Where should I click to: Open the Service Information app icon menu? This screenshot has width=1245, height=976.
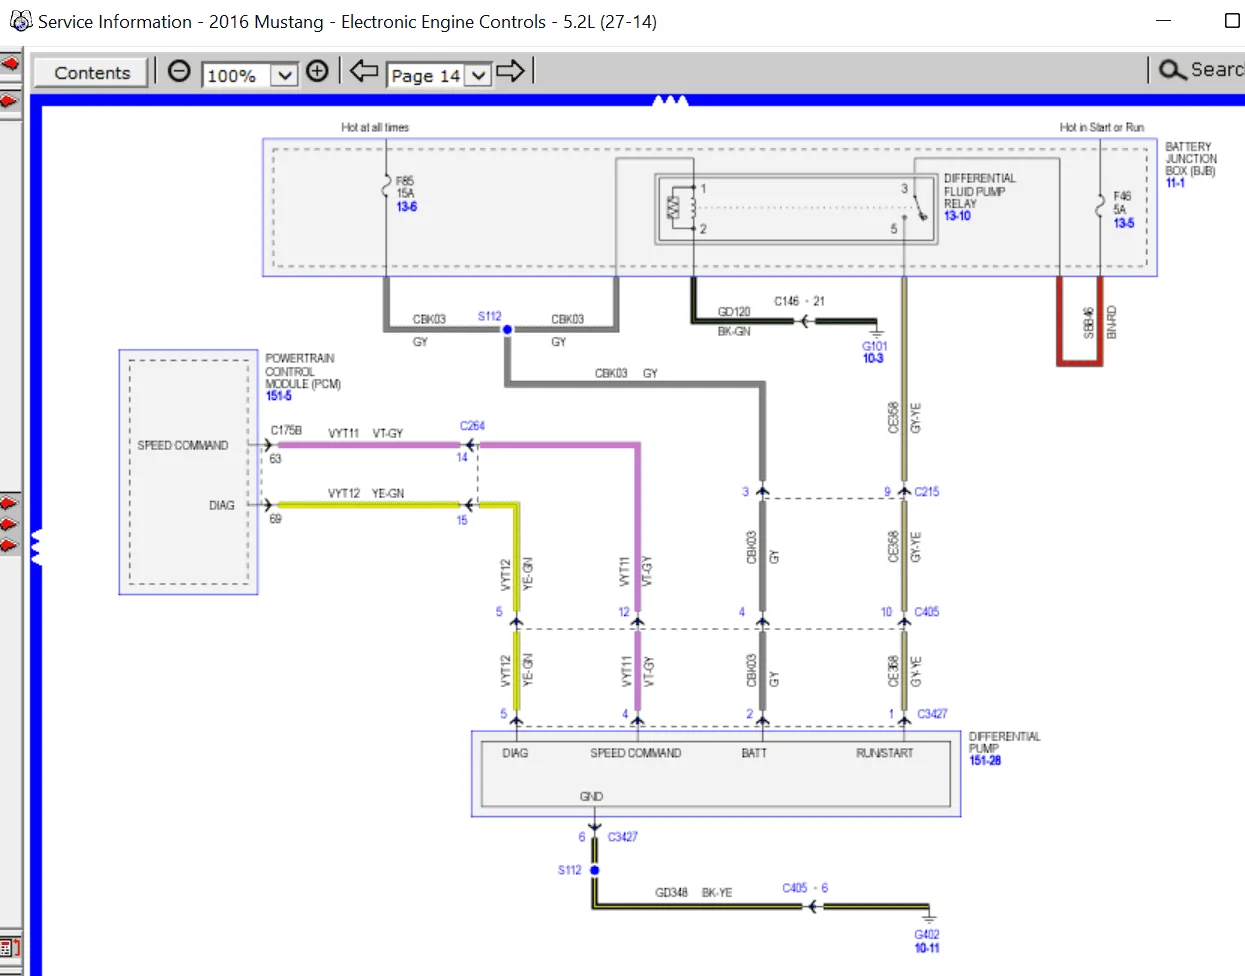(x=21, y=21)
